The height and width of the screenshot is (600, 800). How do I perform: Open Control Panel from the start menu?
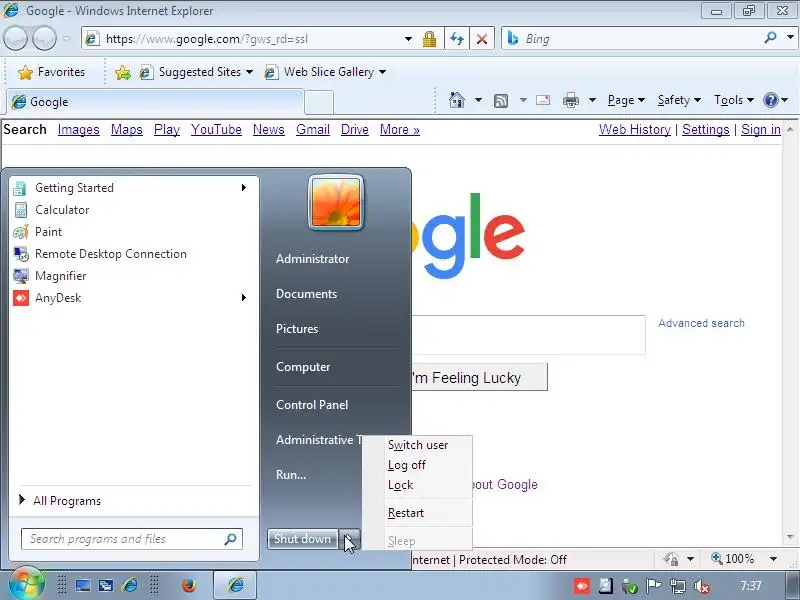click(x=312, y=405)
